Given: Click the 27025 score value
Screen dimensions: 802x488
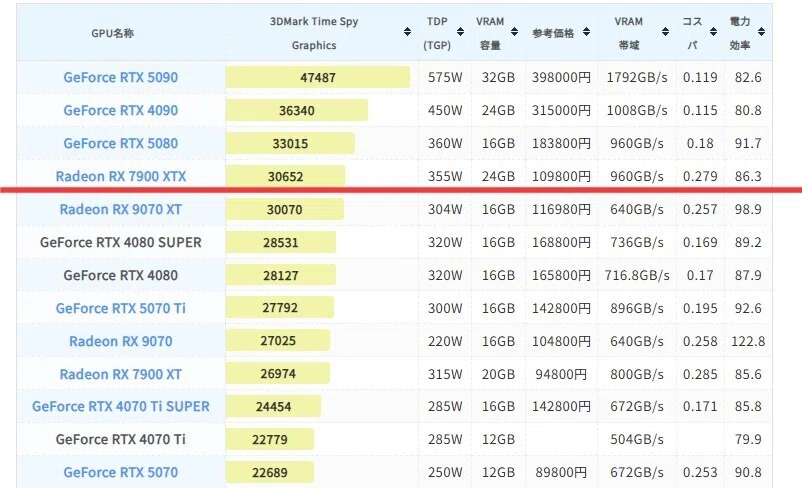Looking at the screenshot, I should click(x=278, y=341).
